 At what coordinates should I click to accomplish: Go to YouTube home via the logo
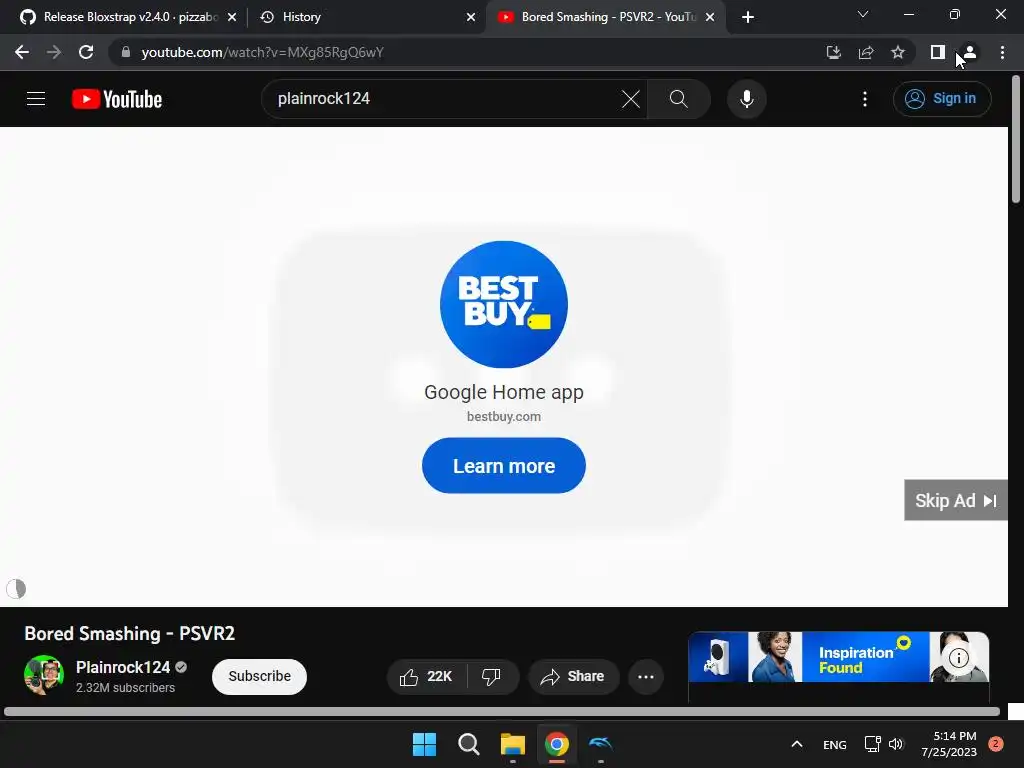pyautogui.click(x=117, y=99)
